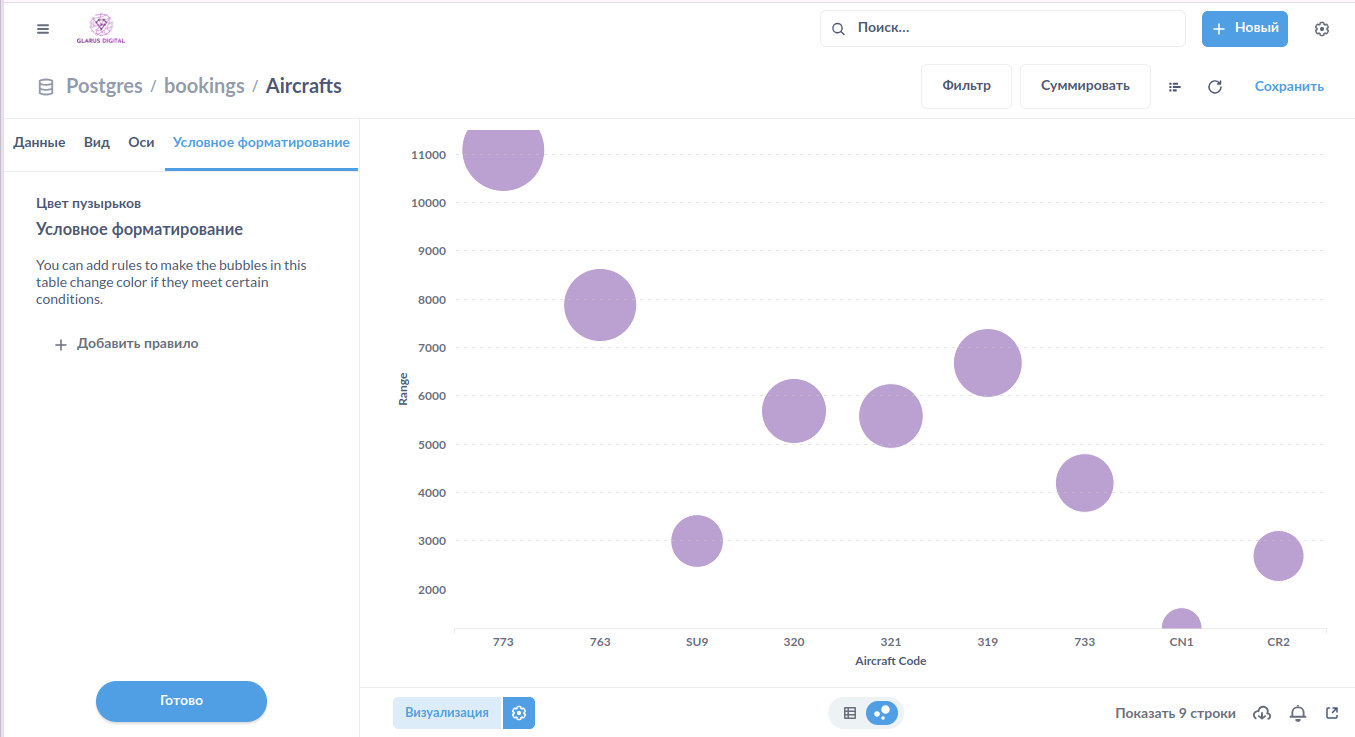
Task: Switch to the Оси tab
Action: 141,143
